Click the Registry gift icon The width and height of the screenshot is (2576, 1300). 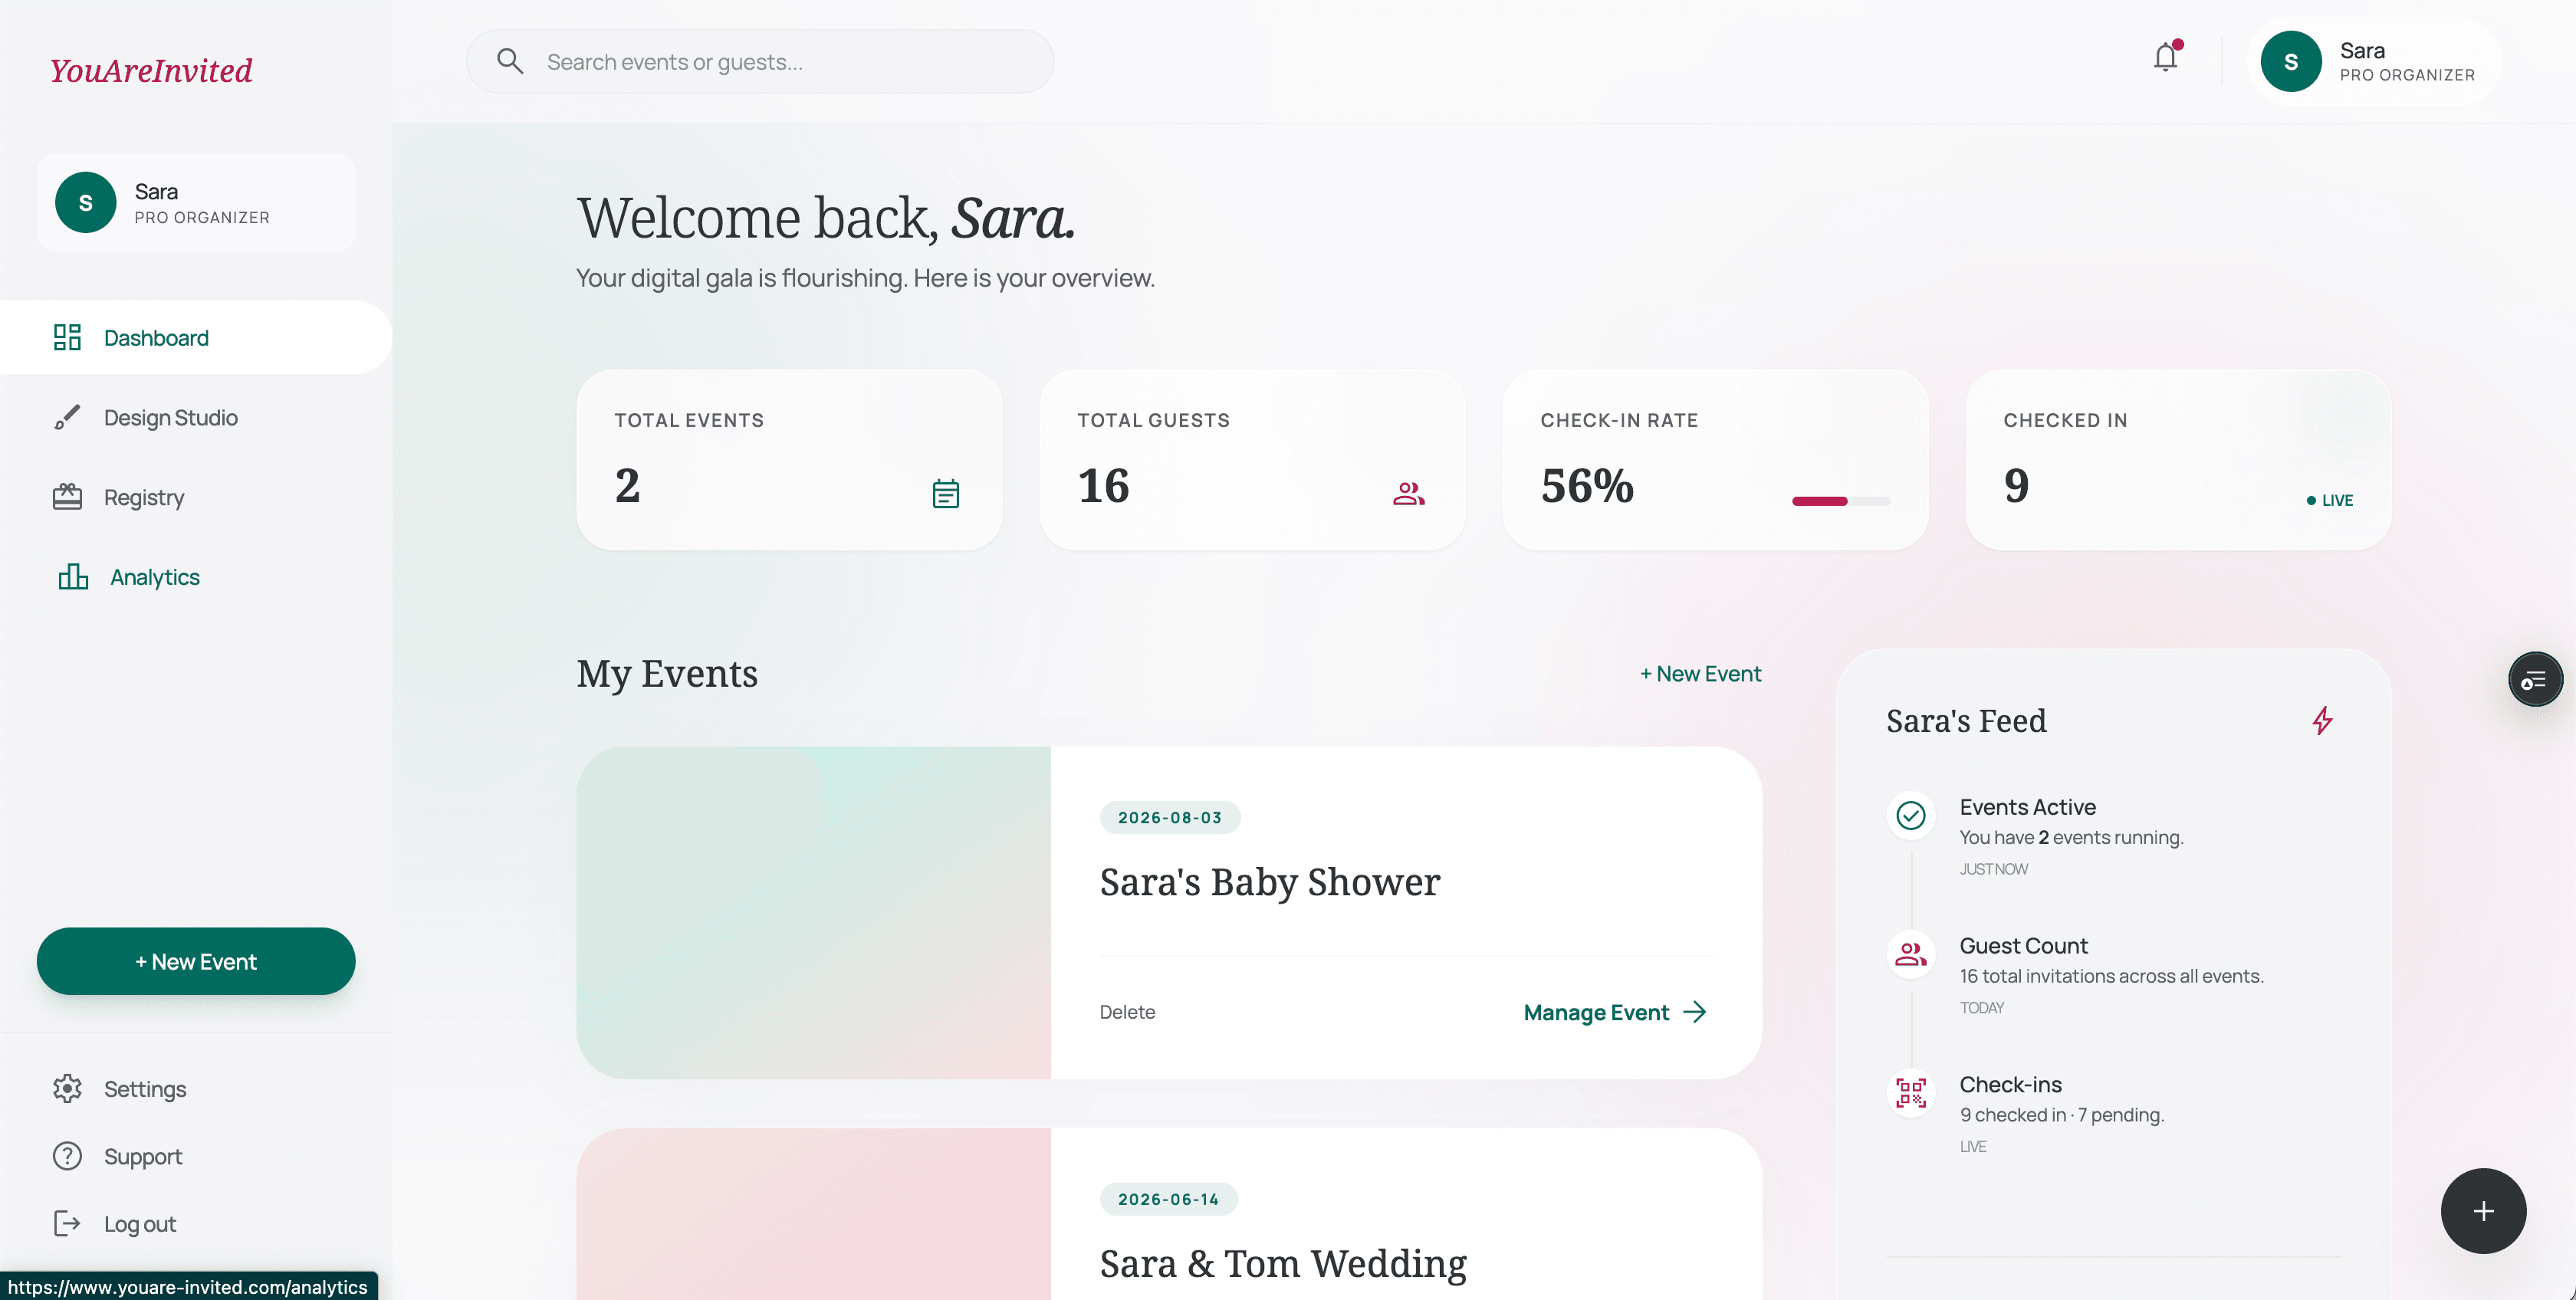click(67, 497)
